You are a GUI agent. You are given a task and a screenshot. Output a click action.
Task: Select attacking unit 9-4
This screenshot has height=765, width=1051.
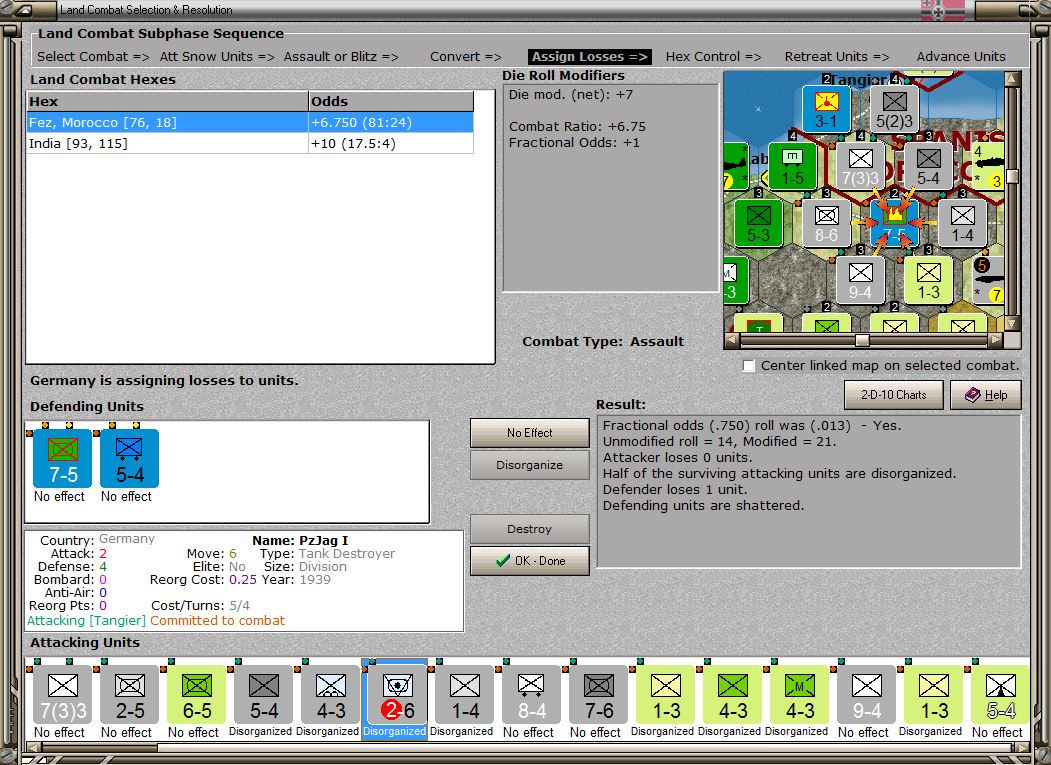[x=867, y=695]
